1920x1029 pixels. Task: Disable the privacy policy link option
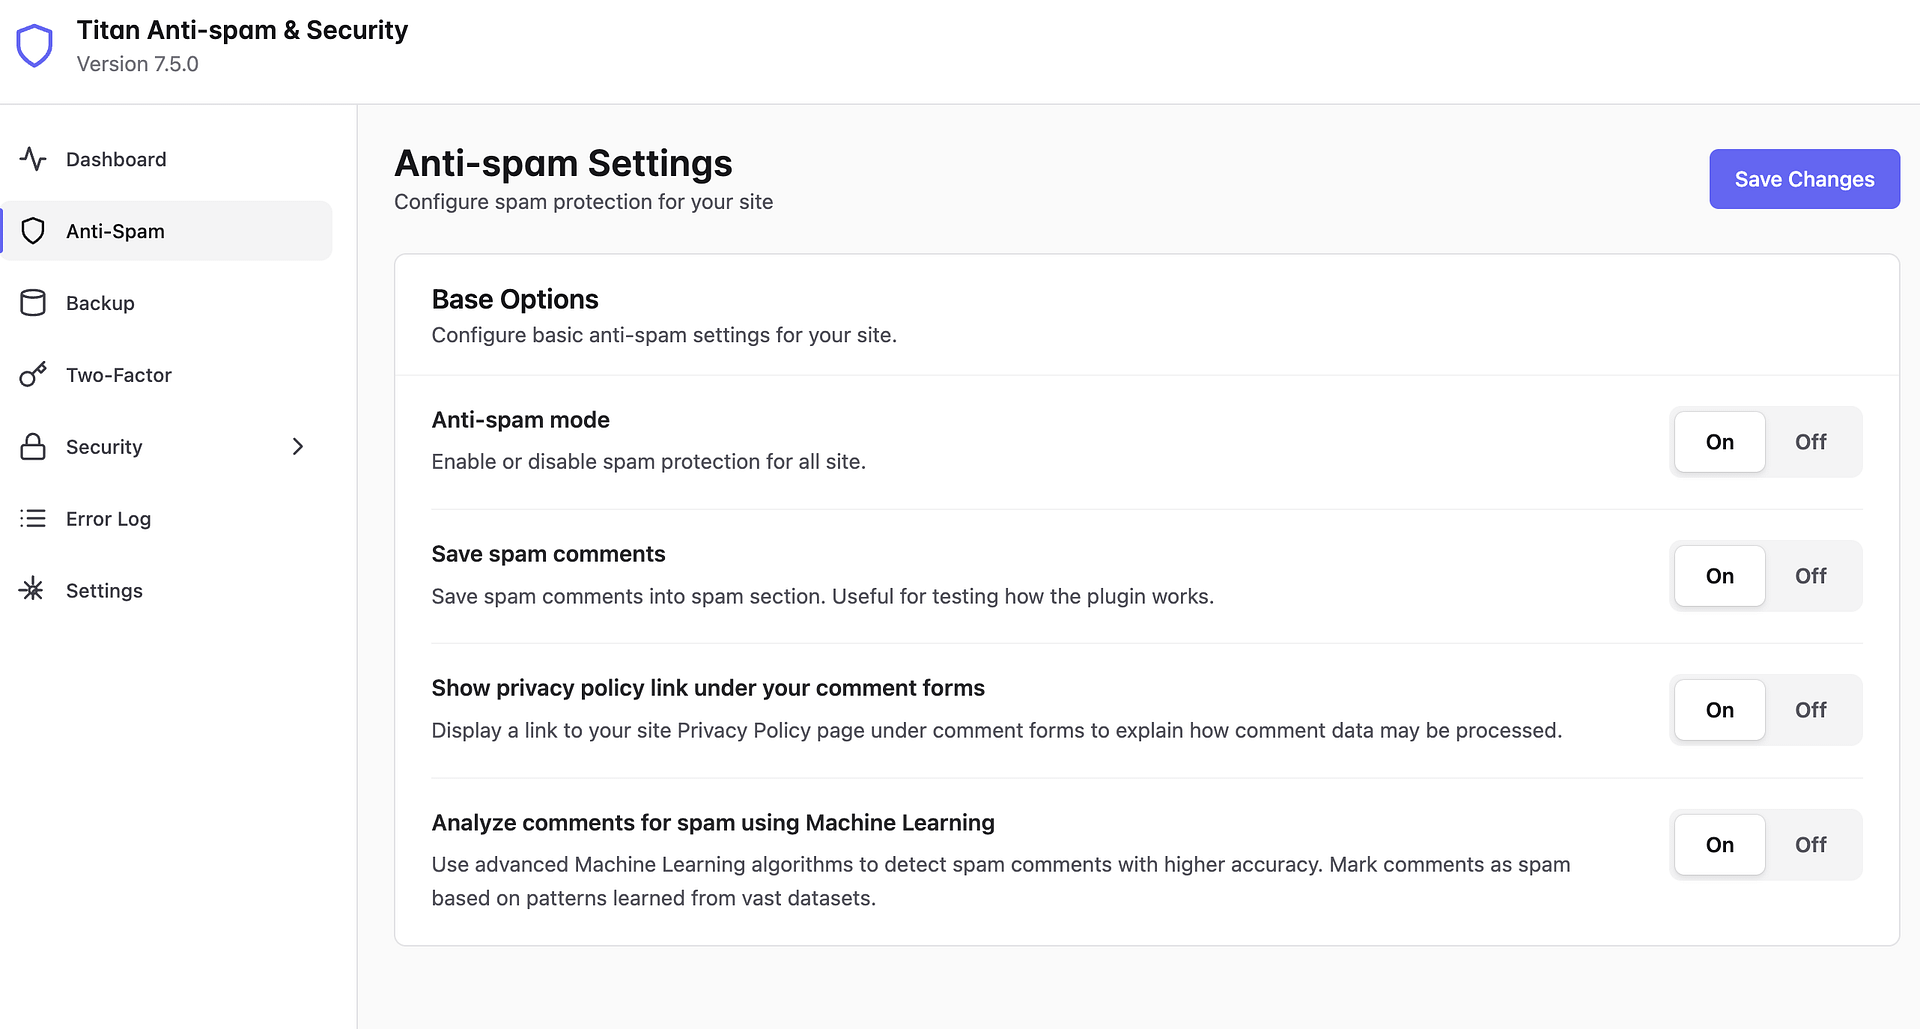click(1810, 710)
